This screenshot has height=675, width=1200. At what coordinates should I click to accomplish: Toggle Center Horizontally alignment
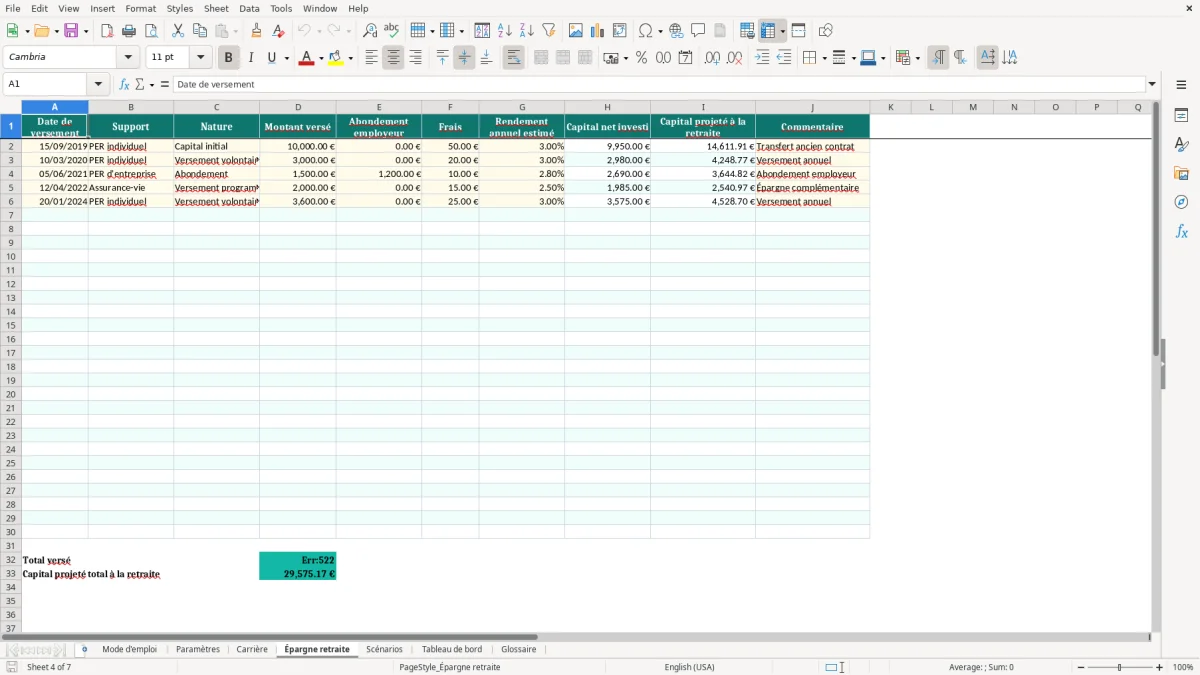click(x=393, y=58)
